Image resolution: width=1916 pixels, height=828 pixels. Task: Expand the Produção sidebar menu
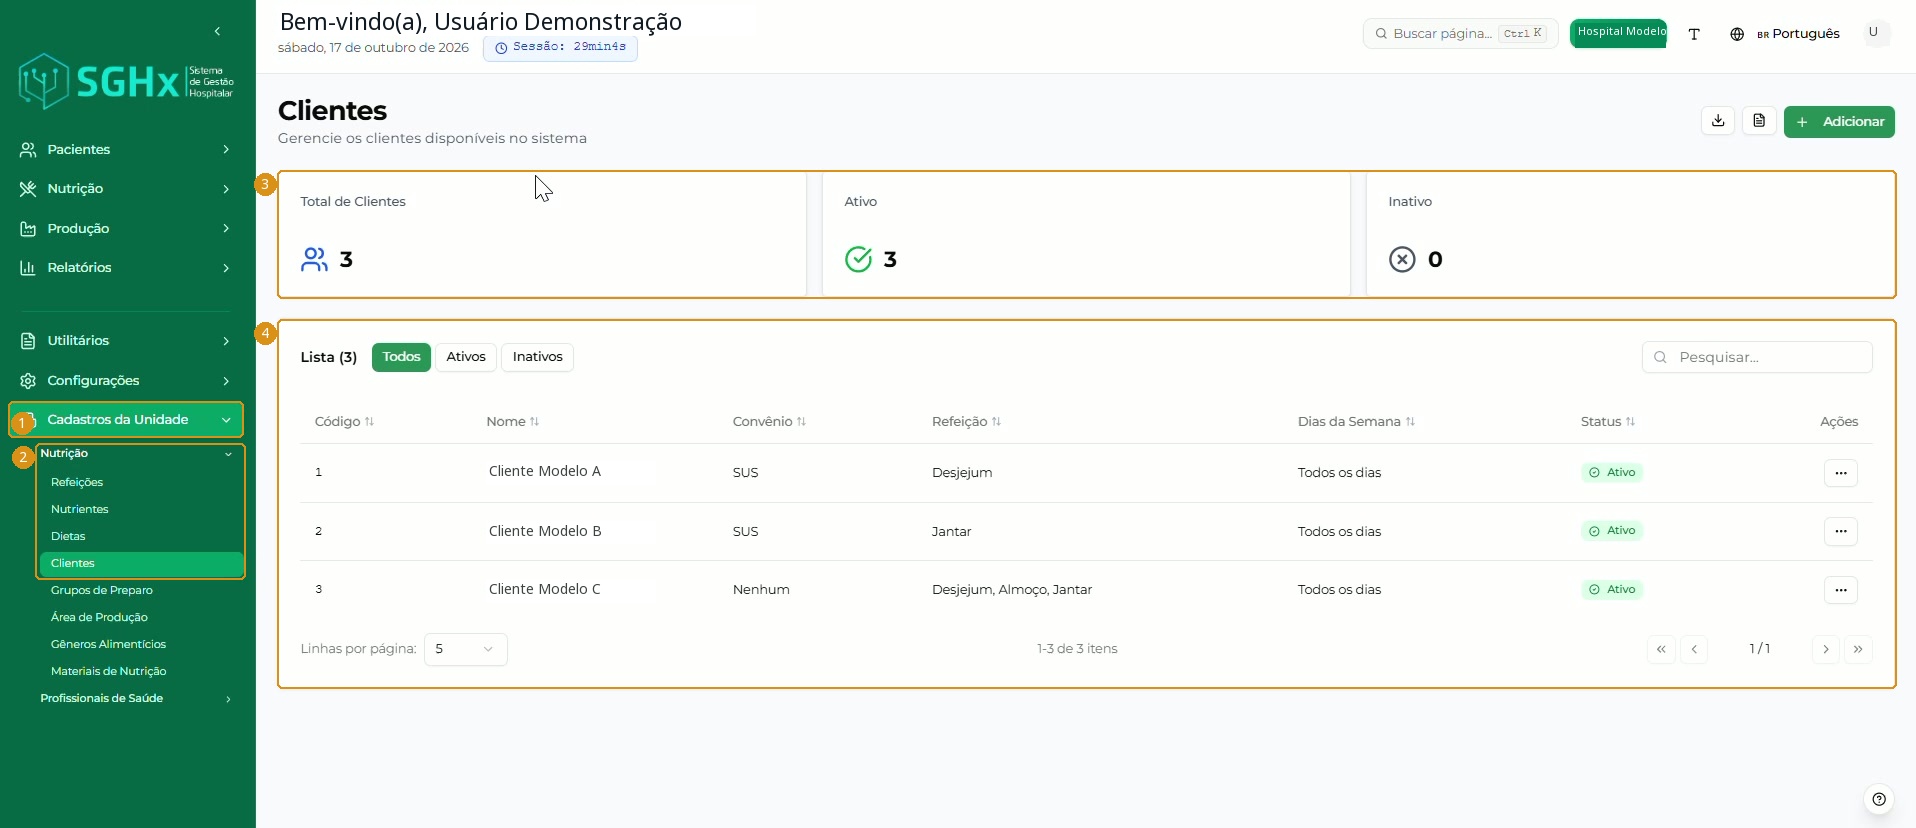coord(127,229)
